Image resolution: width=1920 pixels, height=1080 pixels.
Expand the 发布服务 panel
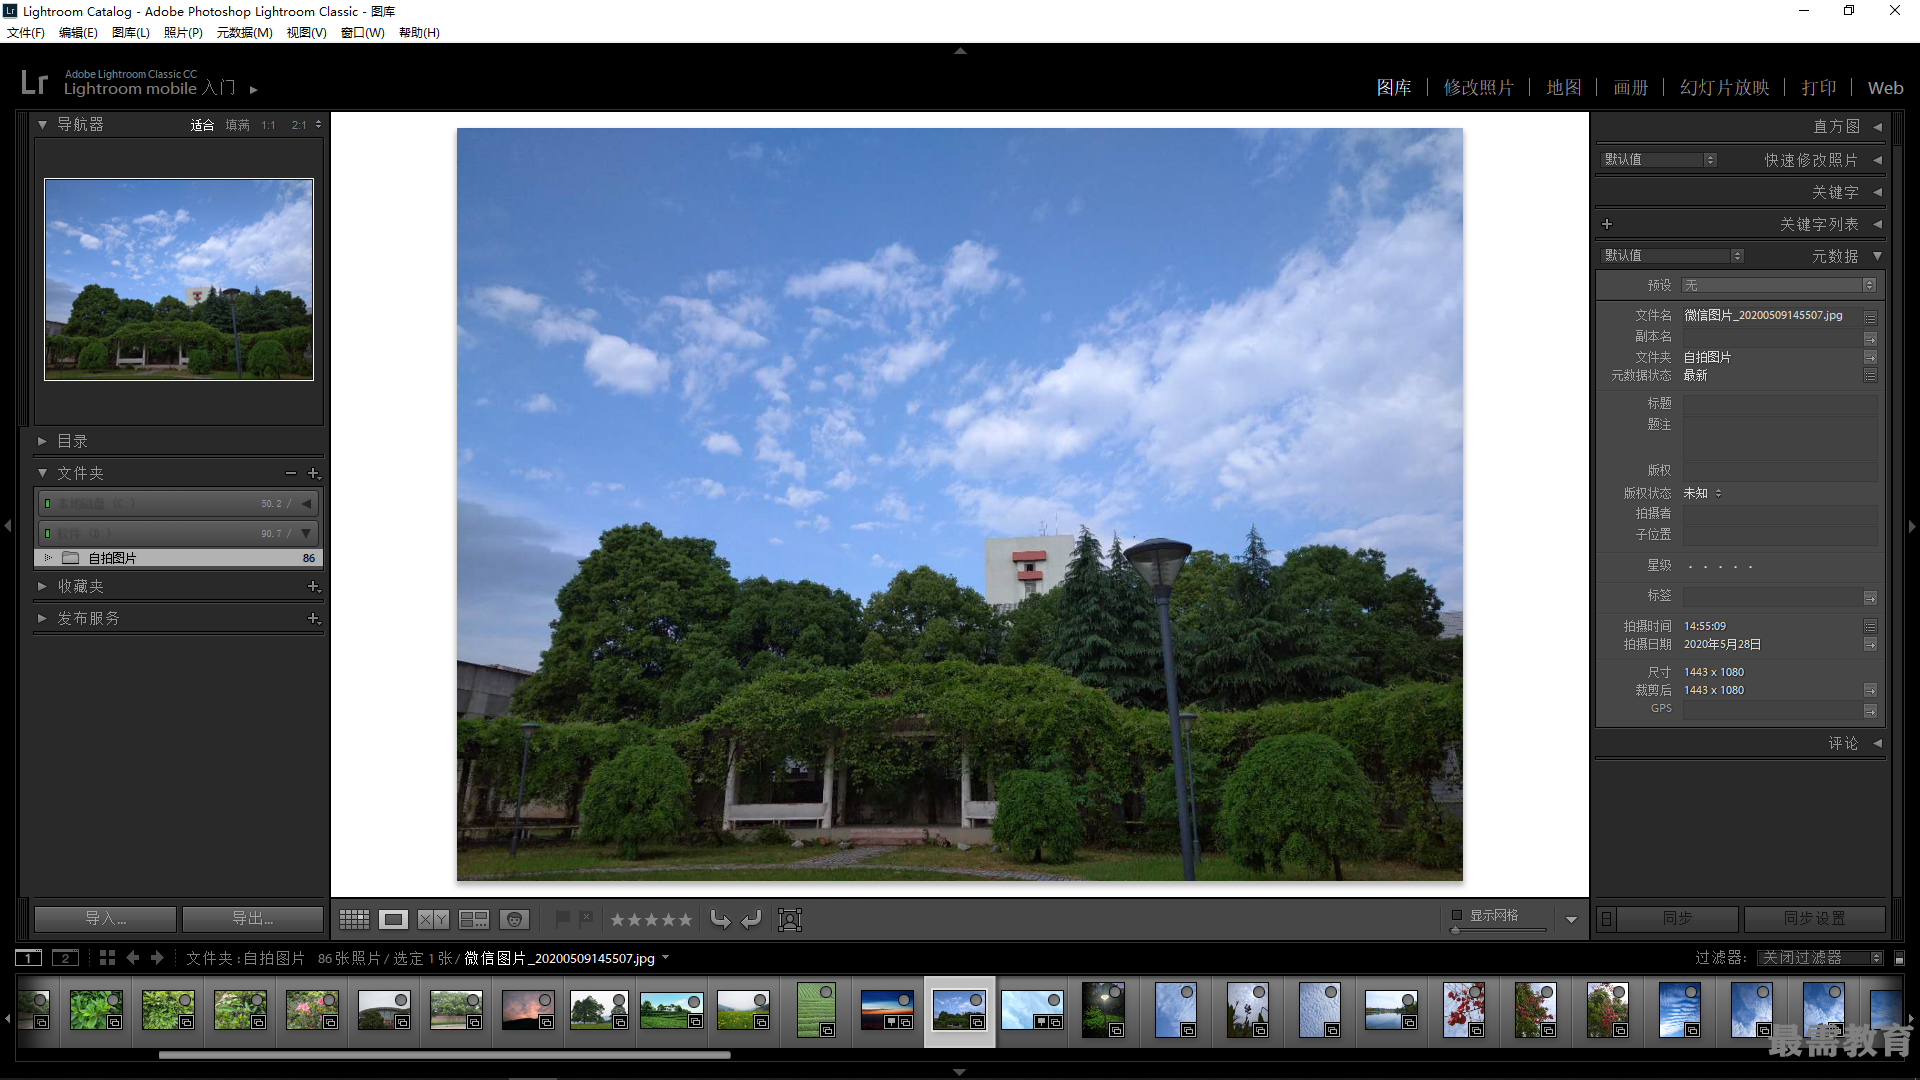(x=42, y=618)
